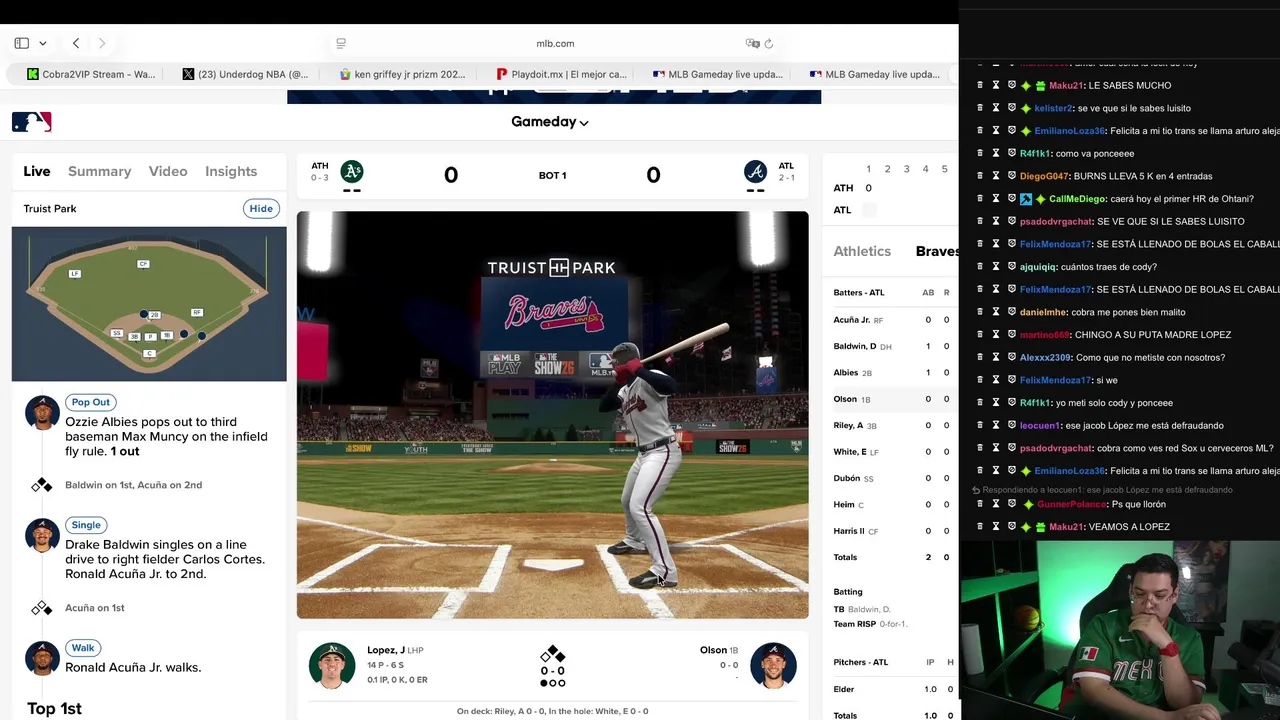1280x720 pixels.
Task: Click ban shield icon on martino868 message
Action: [1011, 335]
